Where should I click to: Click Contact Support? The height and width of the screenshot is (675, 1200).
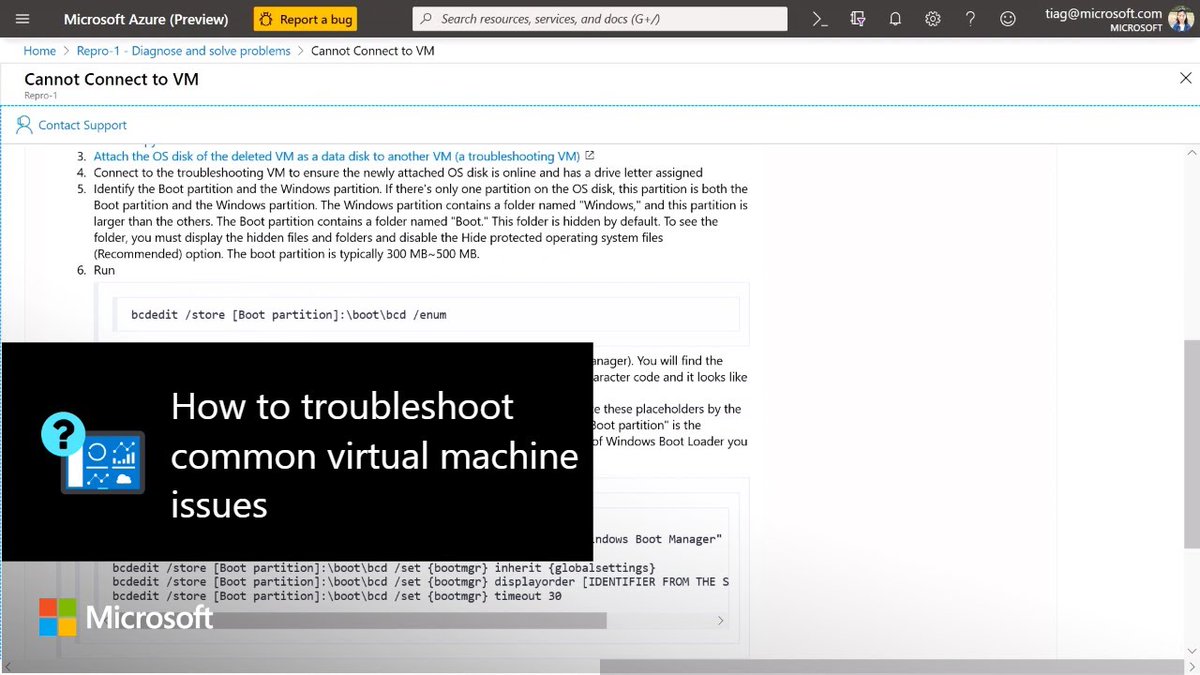tap(82, 125)
